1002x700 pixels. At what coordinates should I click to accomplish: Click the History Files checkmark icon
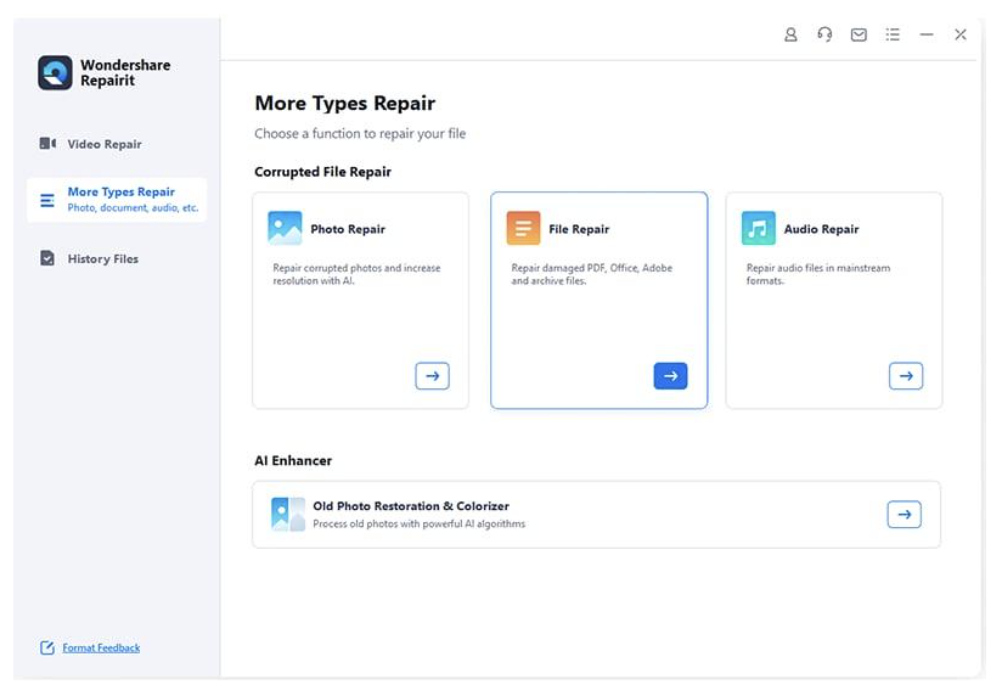tap(47, 258)
